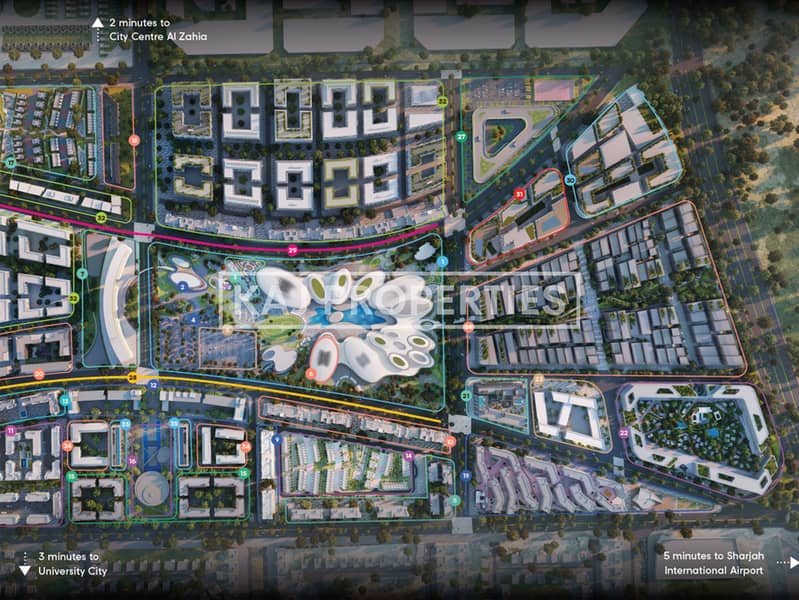Select purple marker 14
Viewport: 799px width, 600px height.
[x=408, y=456]
